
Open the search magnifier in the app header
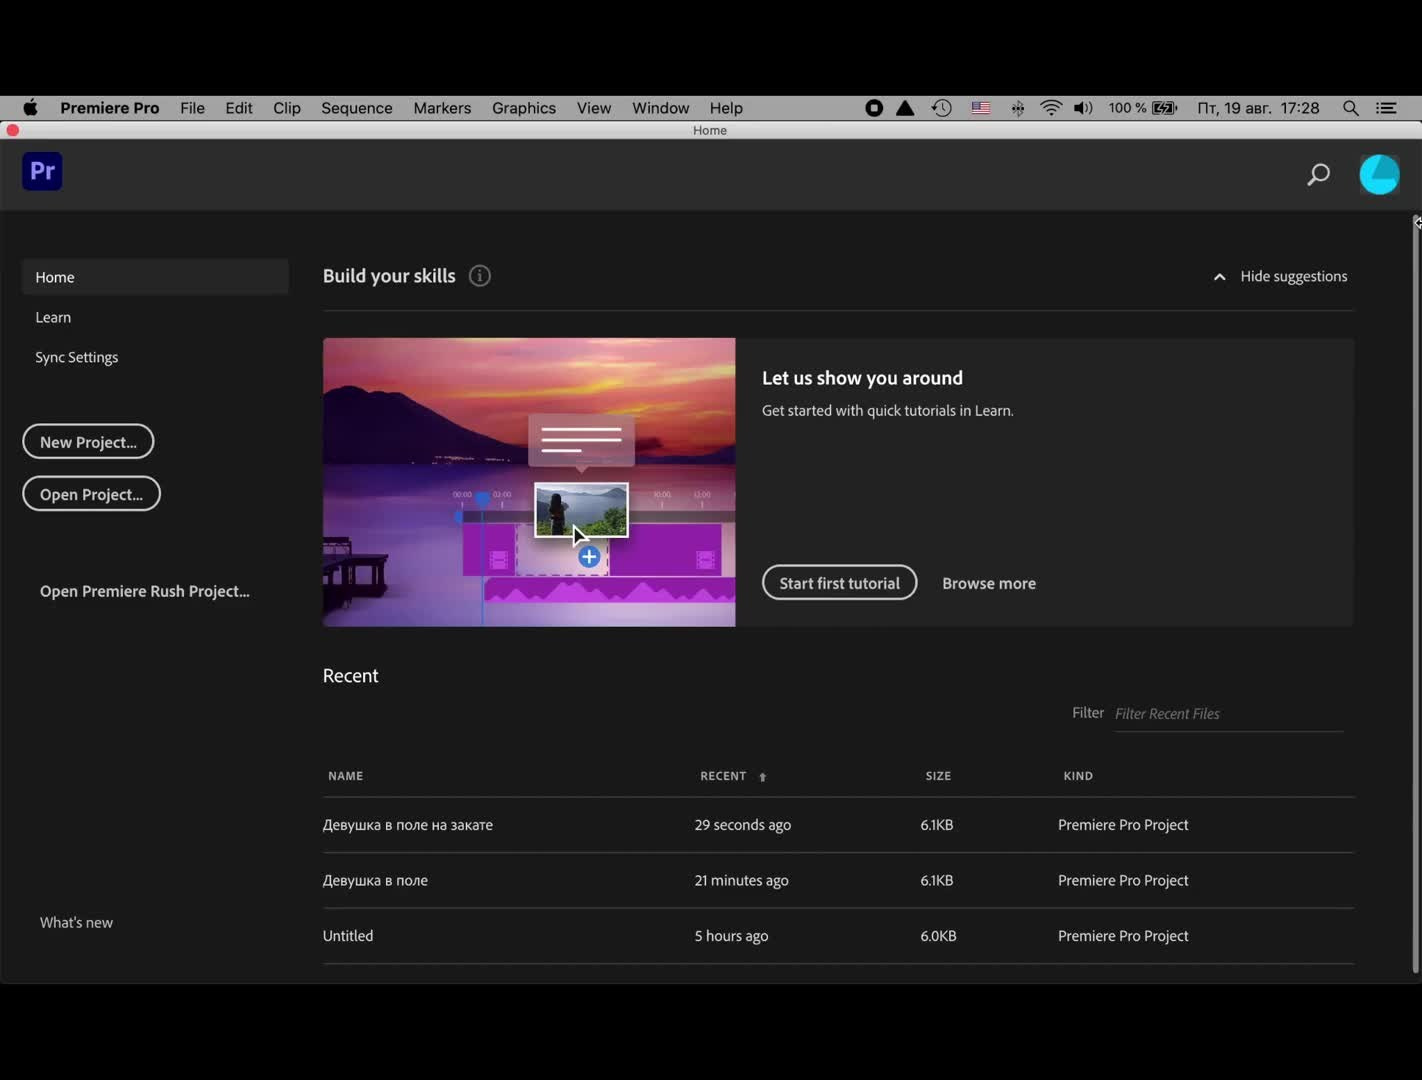coord(1318,175)
